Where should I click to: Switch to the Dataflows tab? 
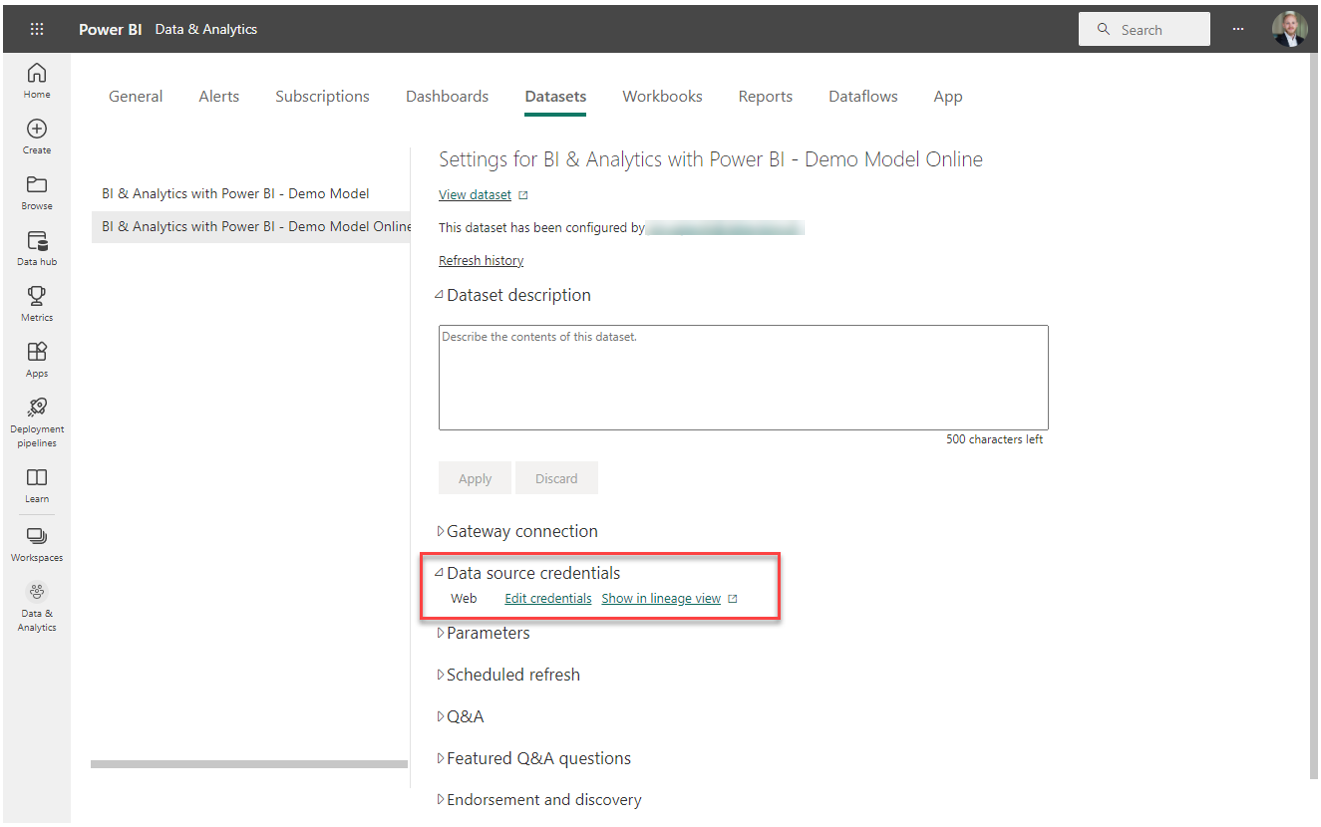click(x=863, y=97)
